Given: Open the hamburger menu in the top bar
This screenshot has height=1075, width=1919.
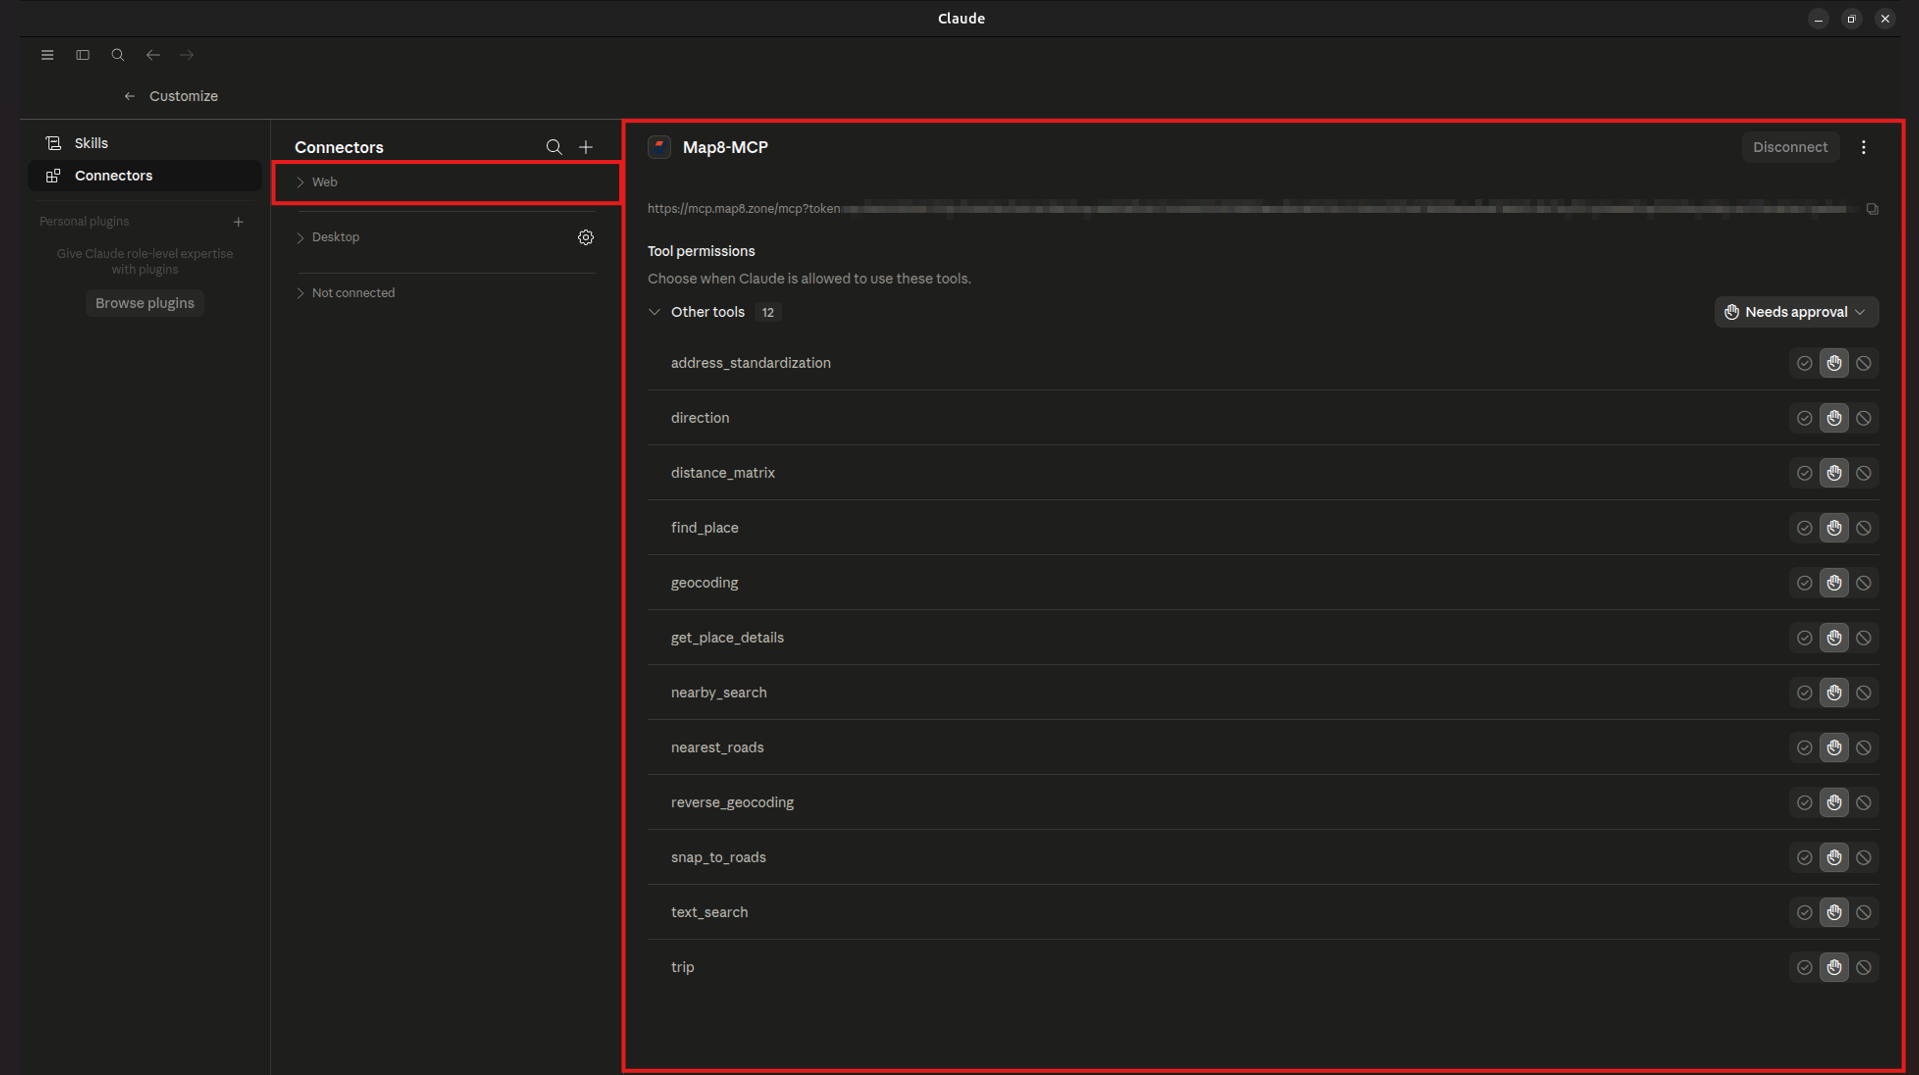Looking at the screenshot, I should click(x=47, y=55).
